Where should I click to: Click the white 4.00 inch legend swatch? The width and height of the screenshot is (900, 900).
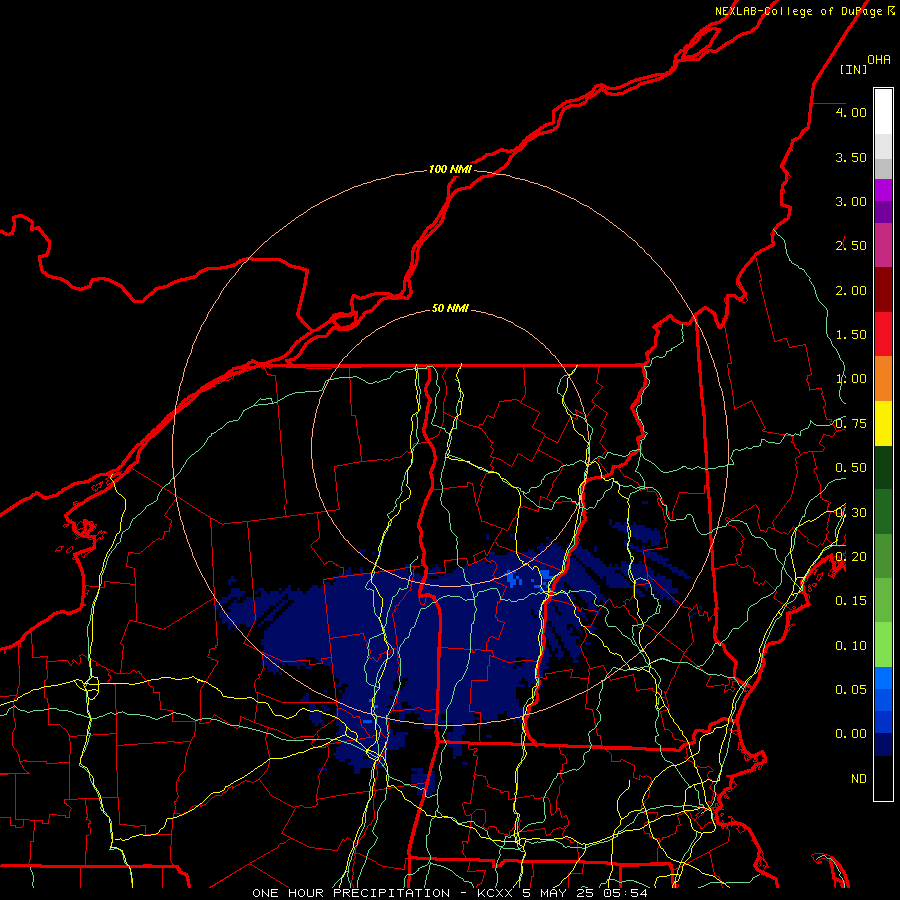pyautogui.click(x=883, y=111)
